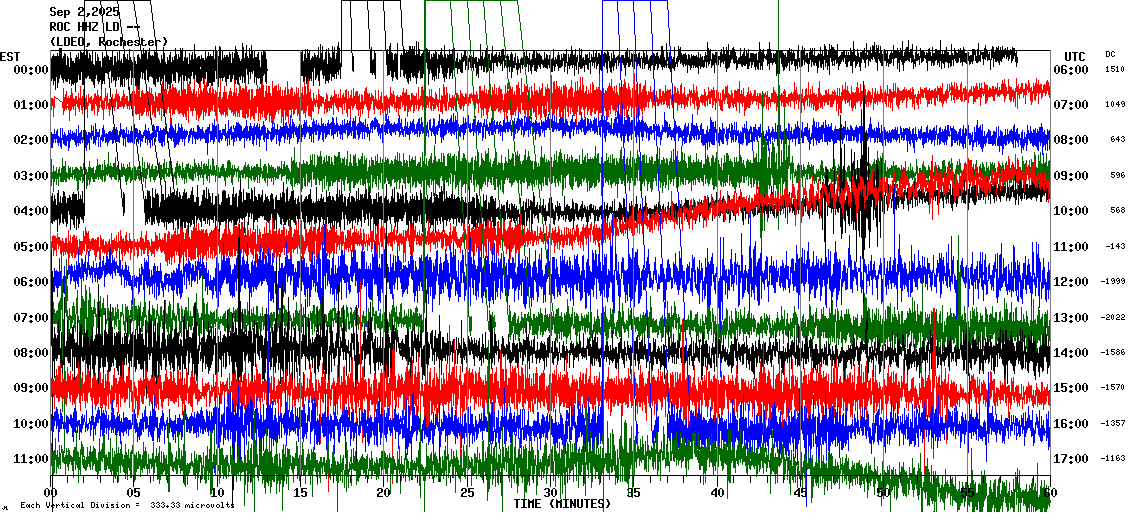Click the EST column header
1130x519 pixels.
(10, 56)
